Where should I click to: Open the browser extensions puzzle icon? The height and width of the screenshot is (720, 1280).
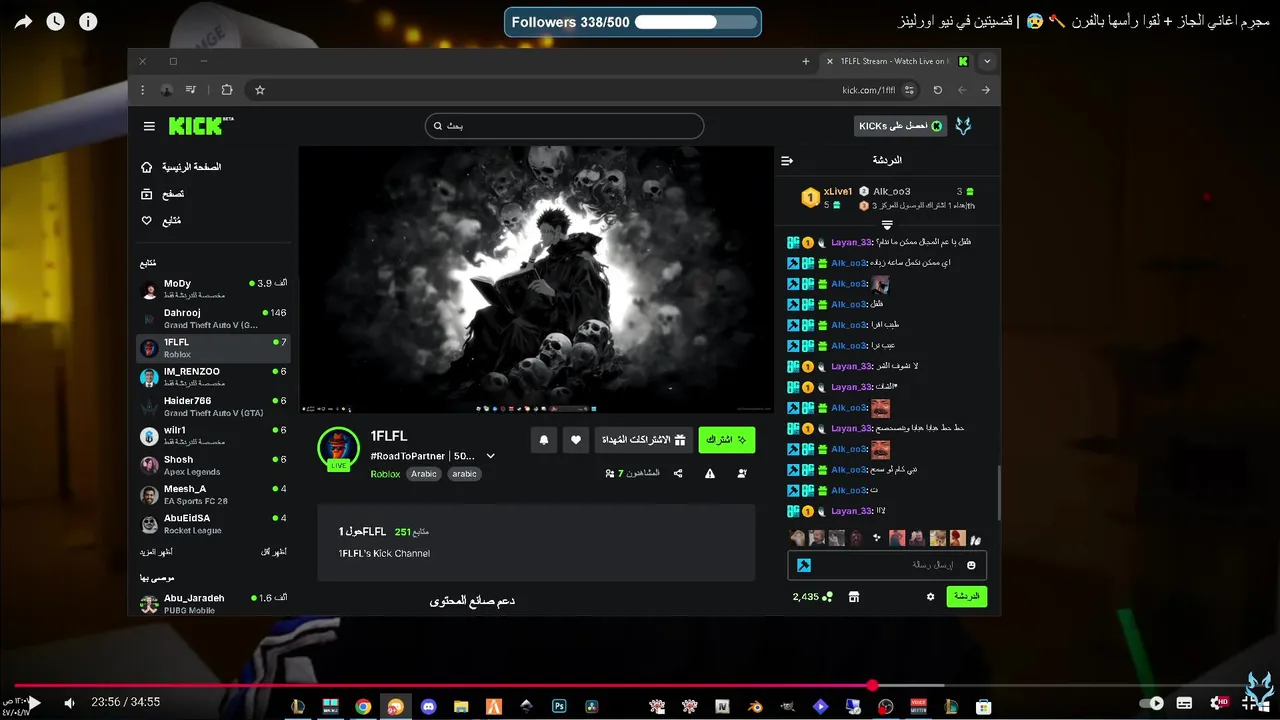[x=227, y=90]
